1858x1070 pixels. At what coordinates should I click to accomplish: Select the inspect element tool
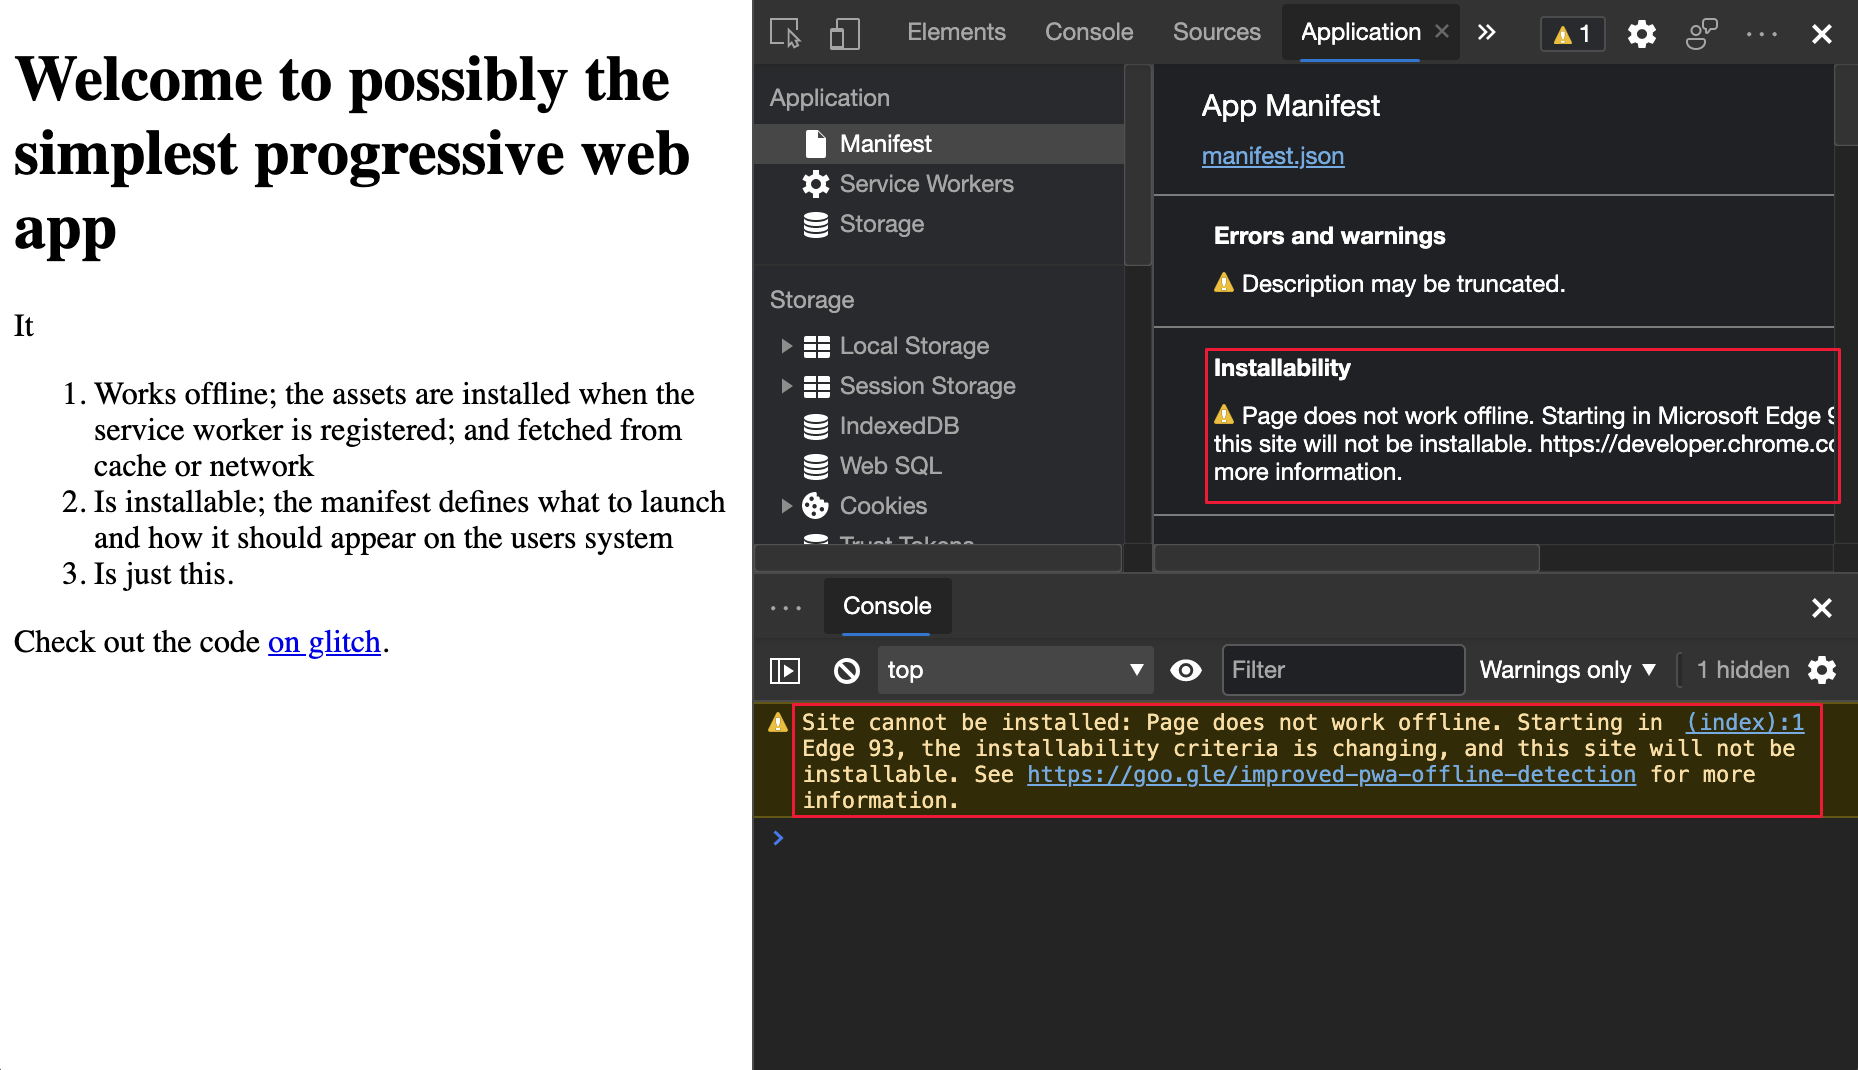tap(784, 33)
